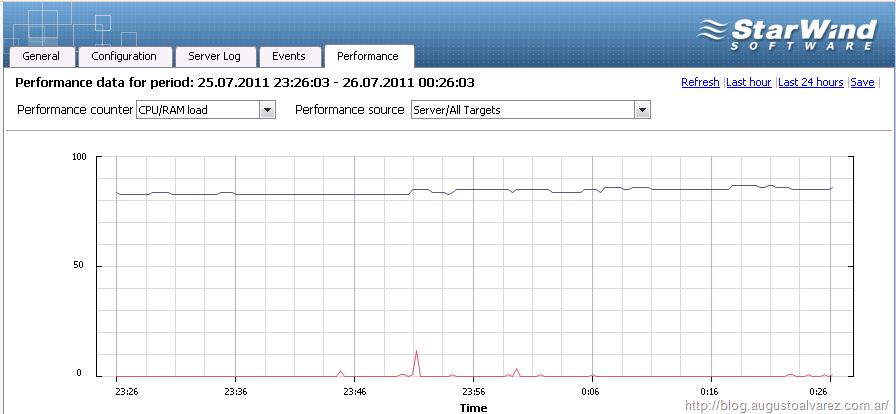The height and width of the screenshot is (414, 896).
Task: Click the Refresh link
Action: coord(700,83)
